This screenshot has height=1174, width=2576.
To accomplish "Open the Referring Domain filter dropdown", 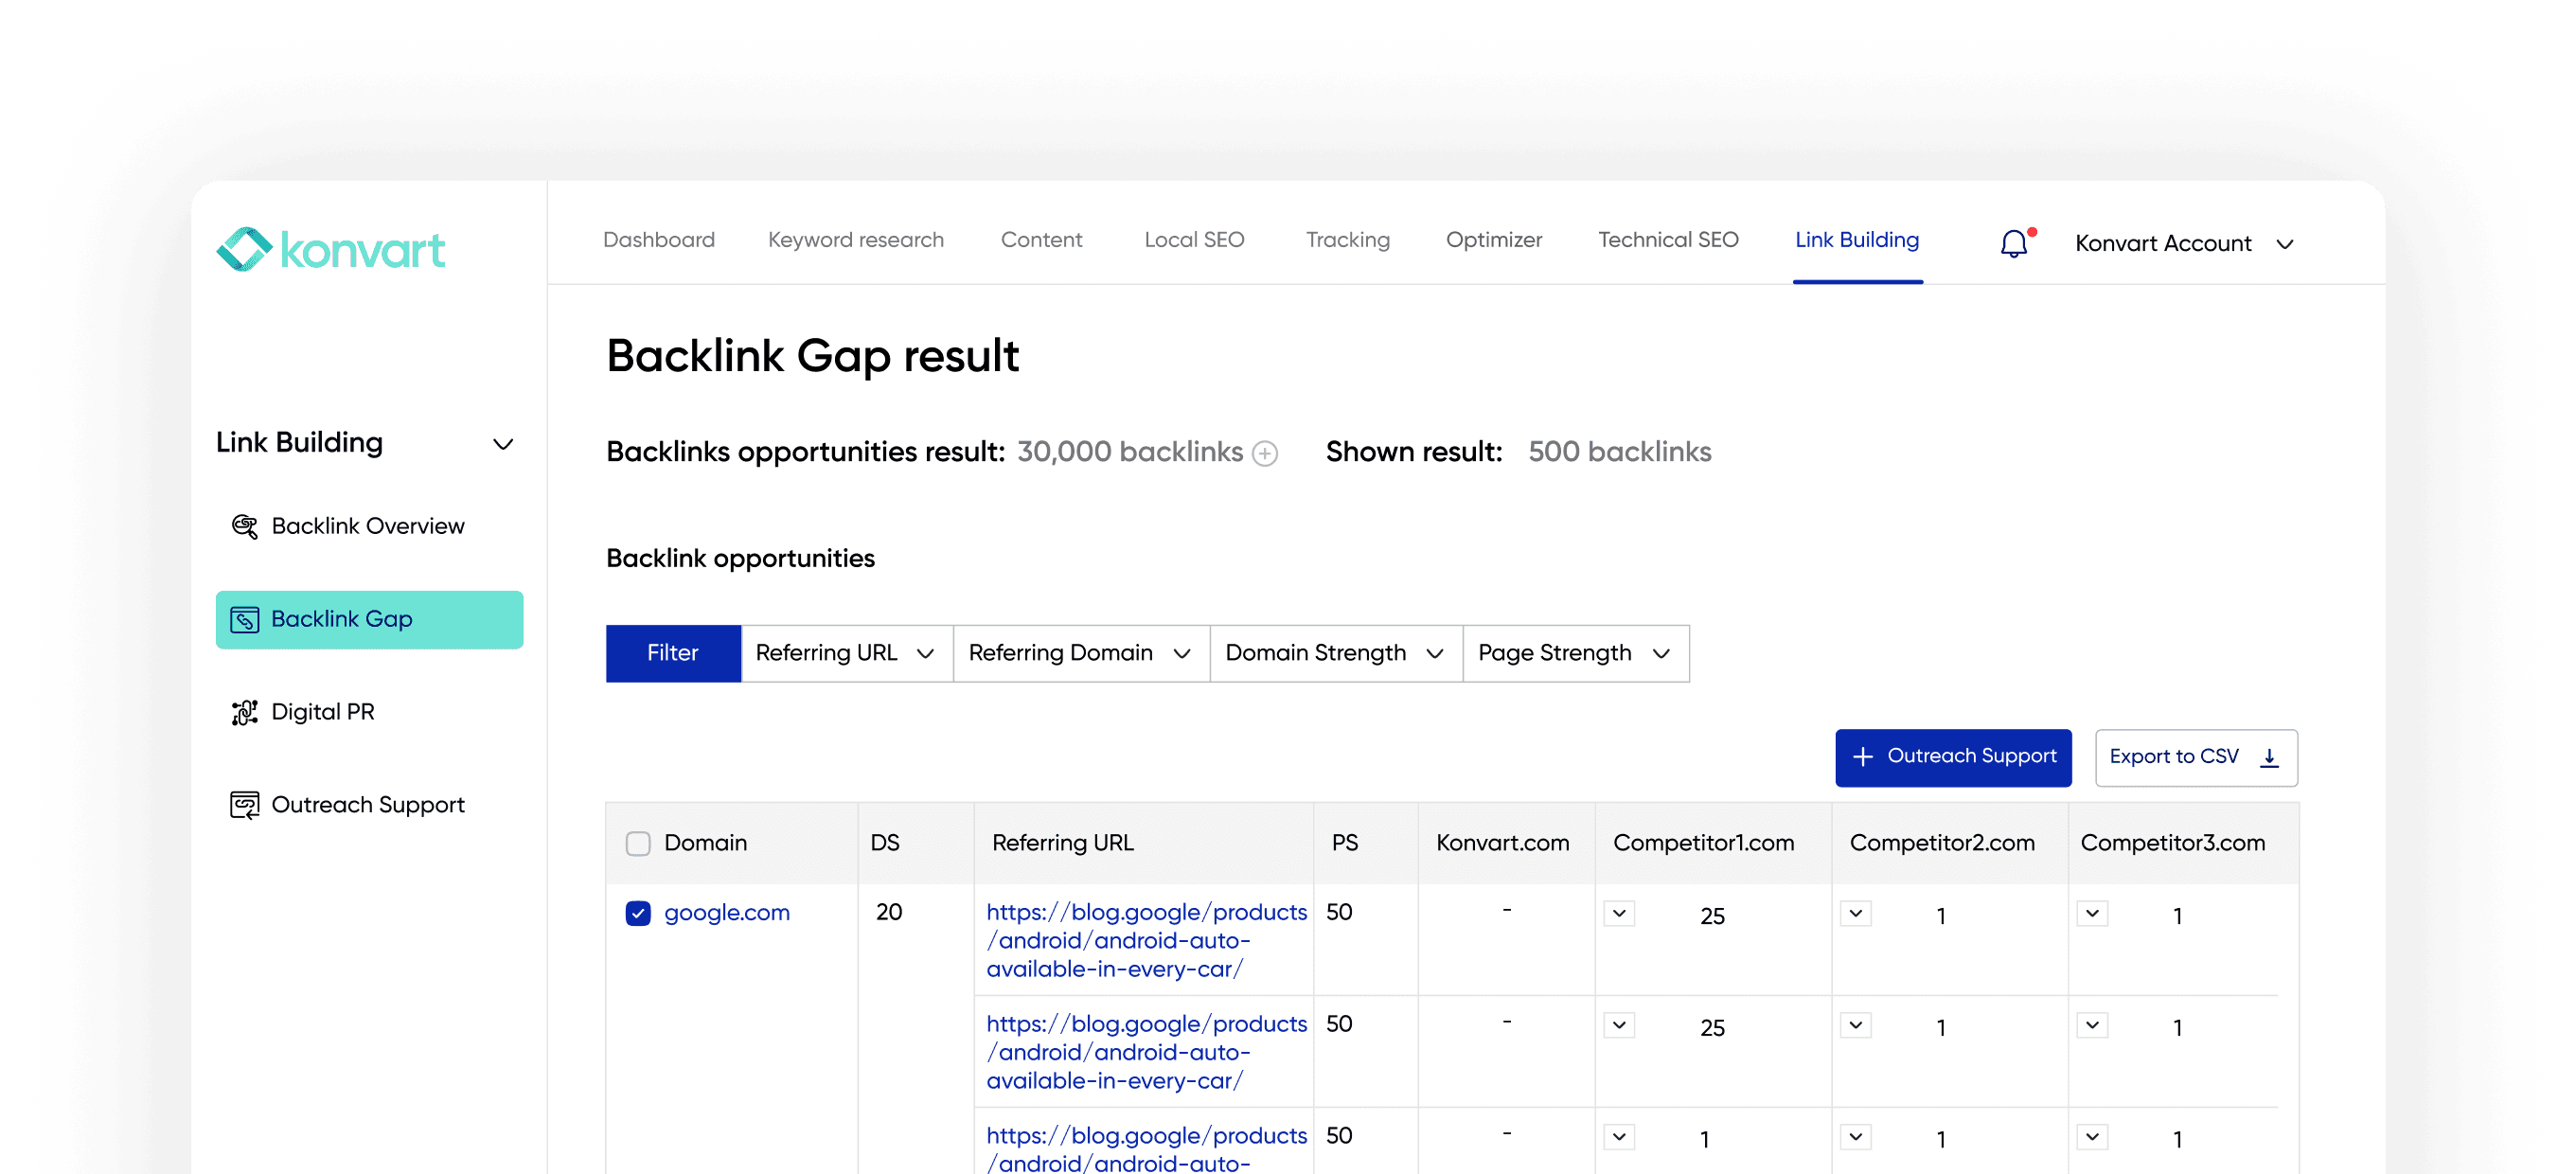I will click(1080, 652).
